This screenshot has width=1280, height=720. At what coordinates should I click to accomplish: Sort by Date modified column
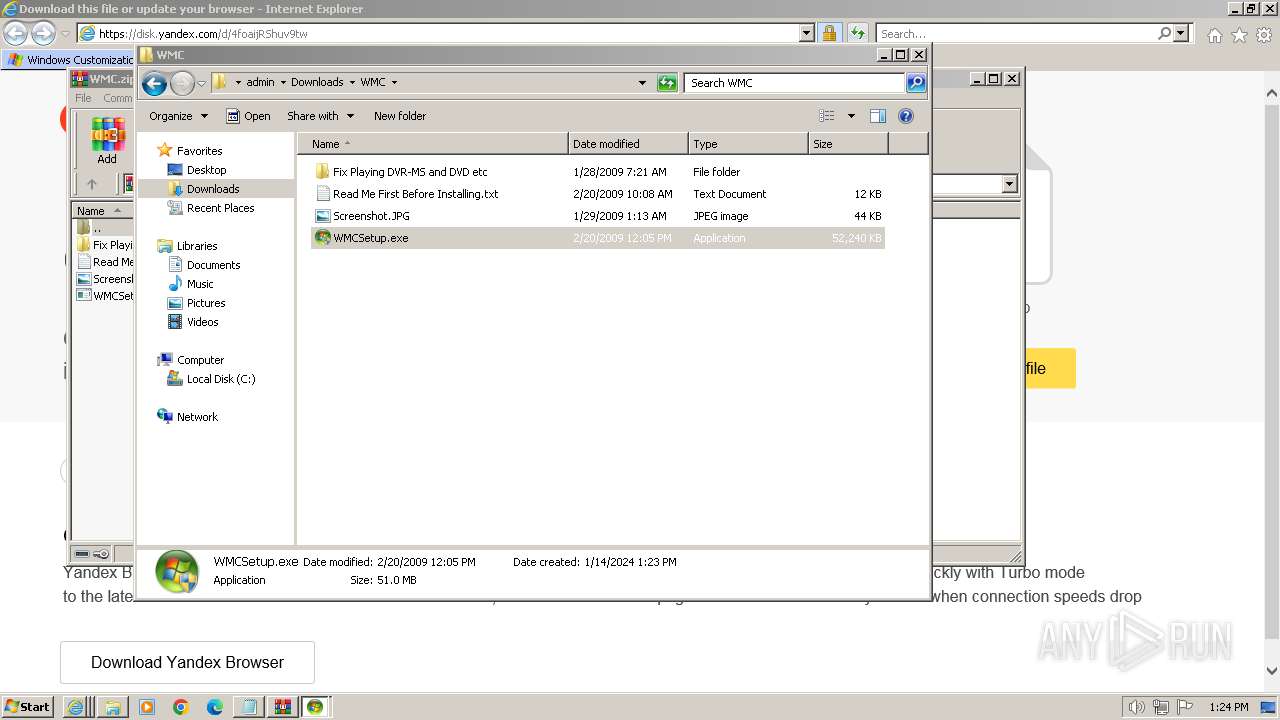(x=628, y=144)
